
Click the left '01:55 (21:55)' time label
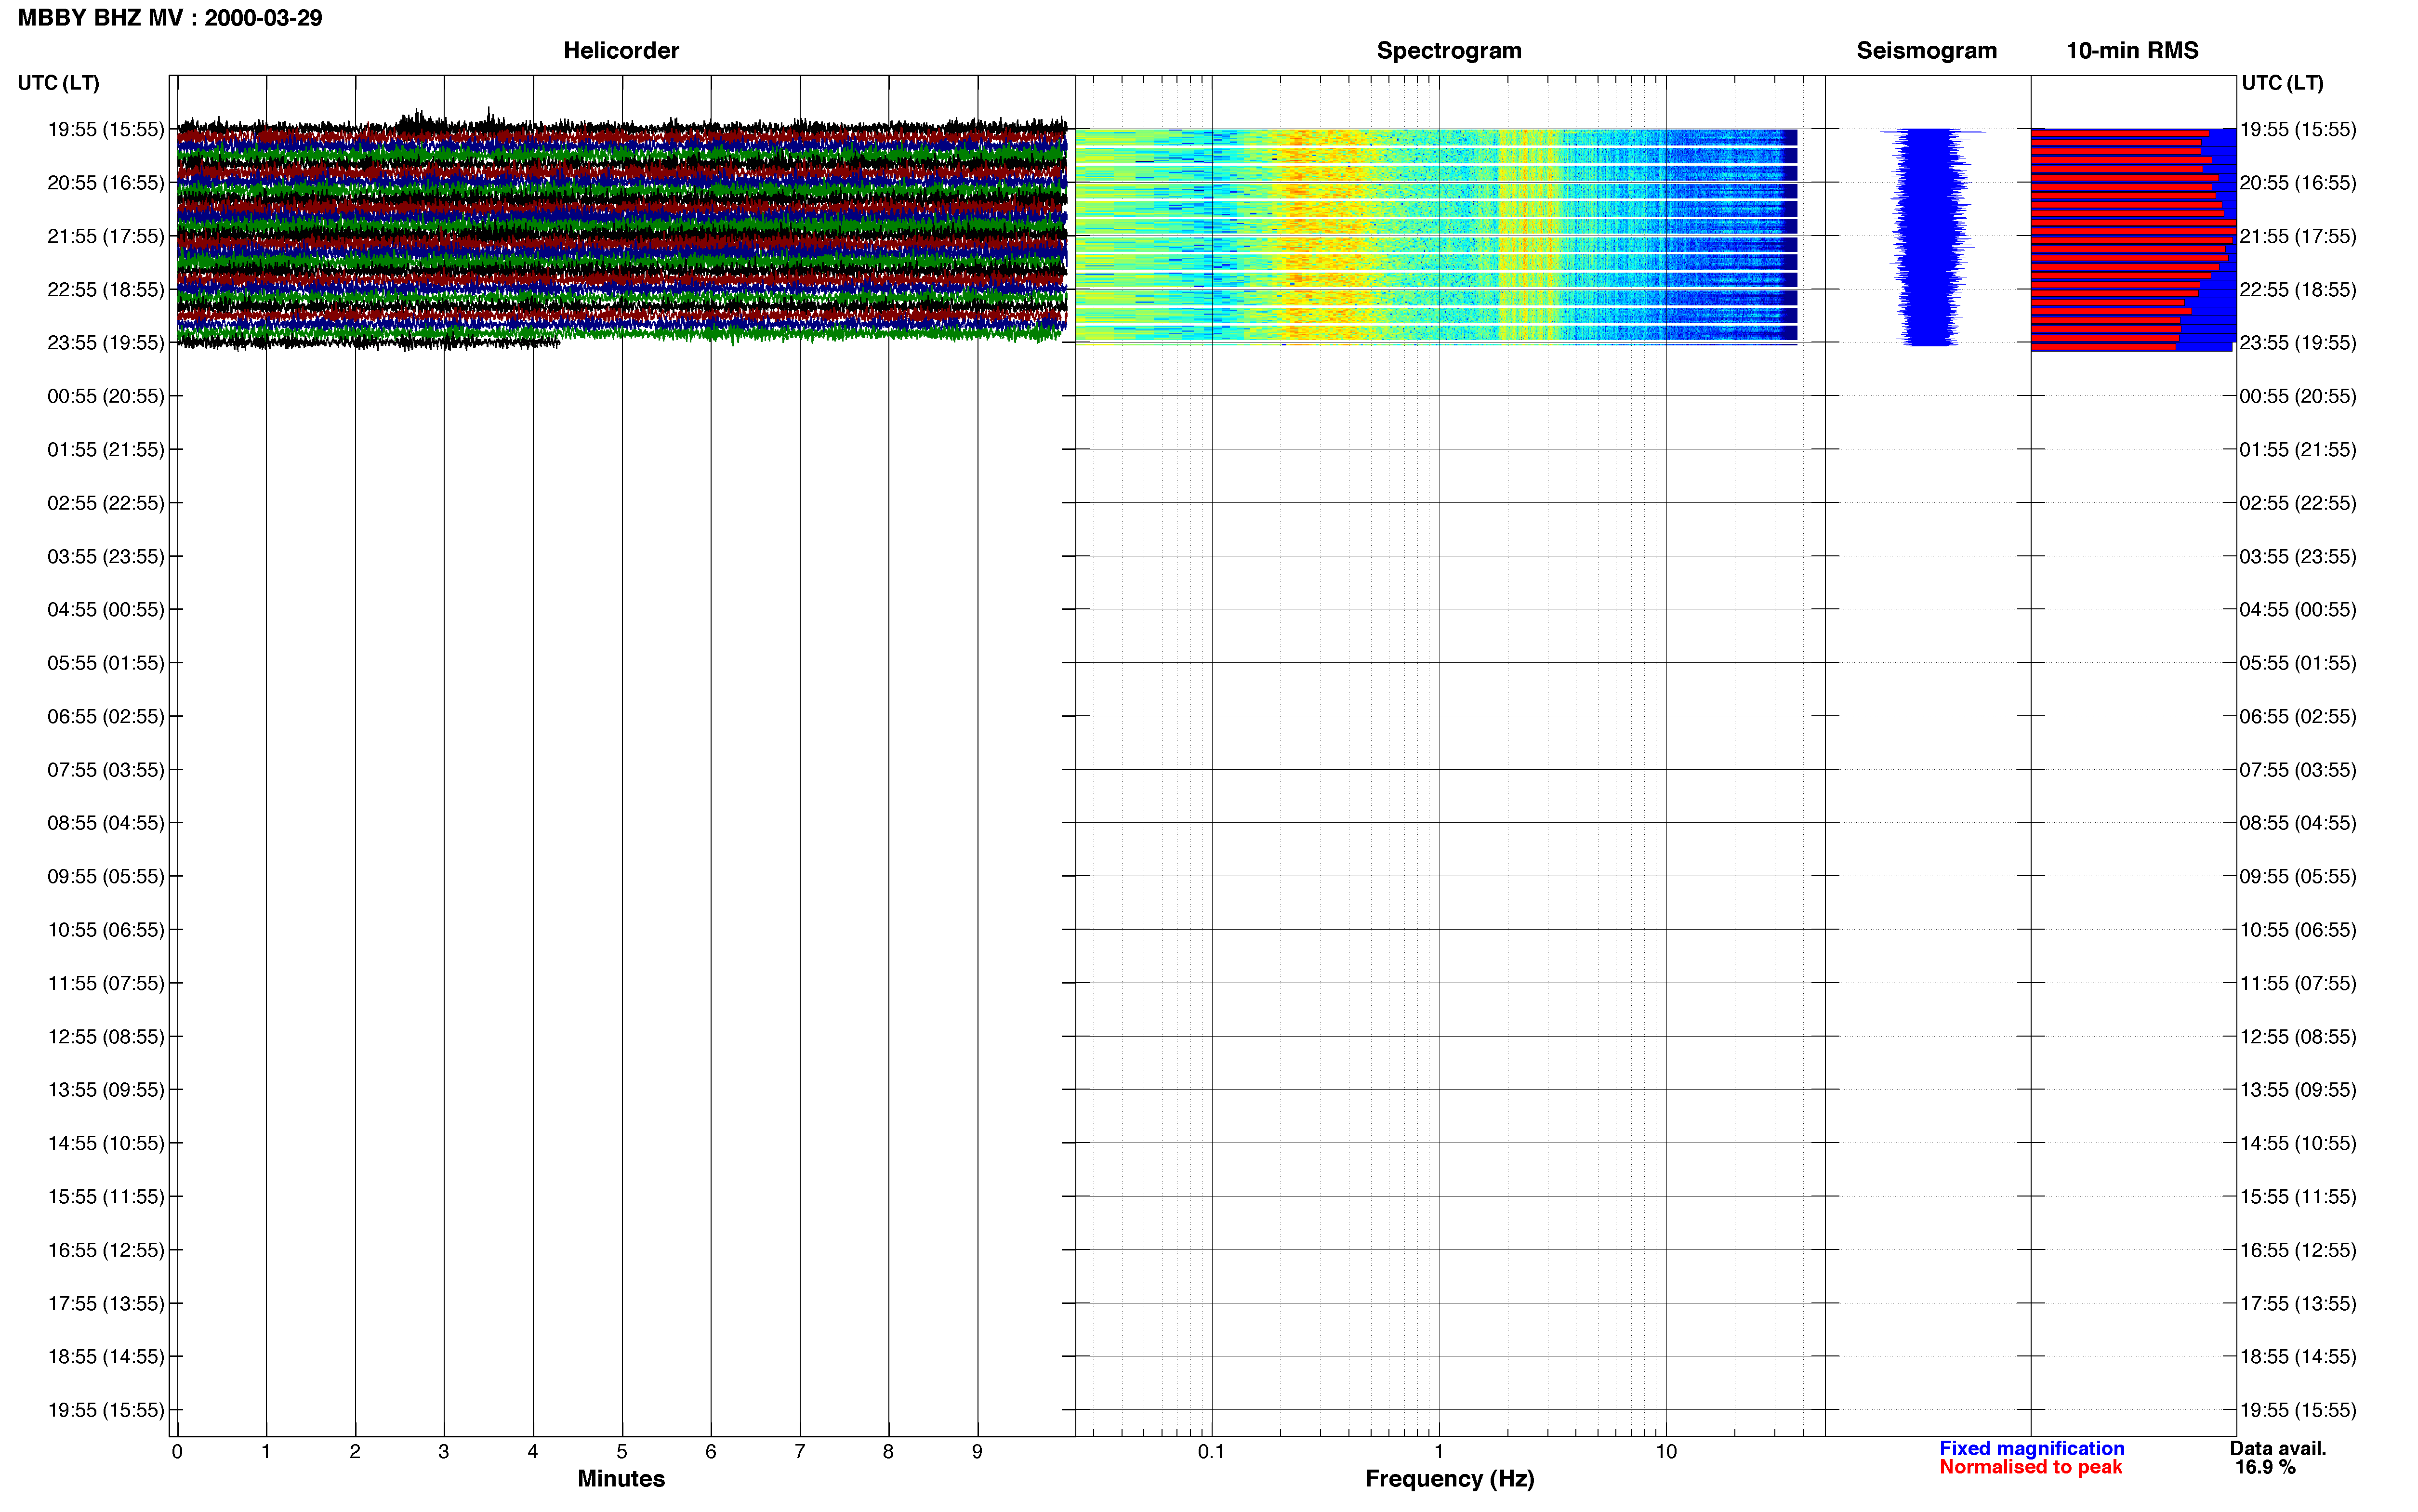106,449
